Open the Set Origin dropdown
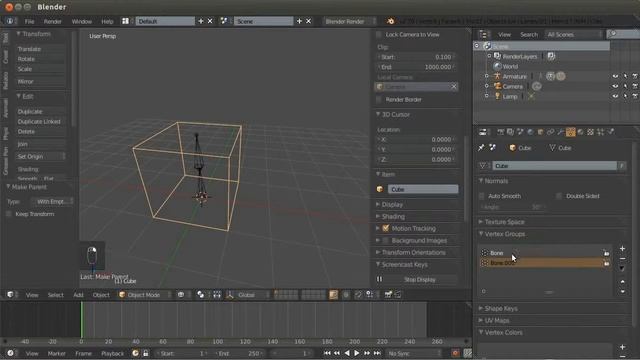Viewport: 640px width, 360px height. pos(40,156)
